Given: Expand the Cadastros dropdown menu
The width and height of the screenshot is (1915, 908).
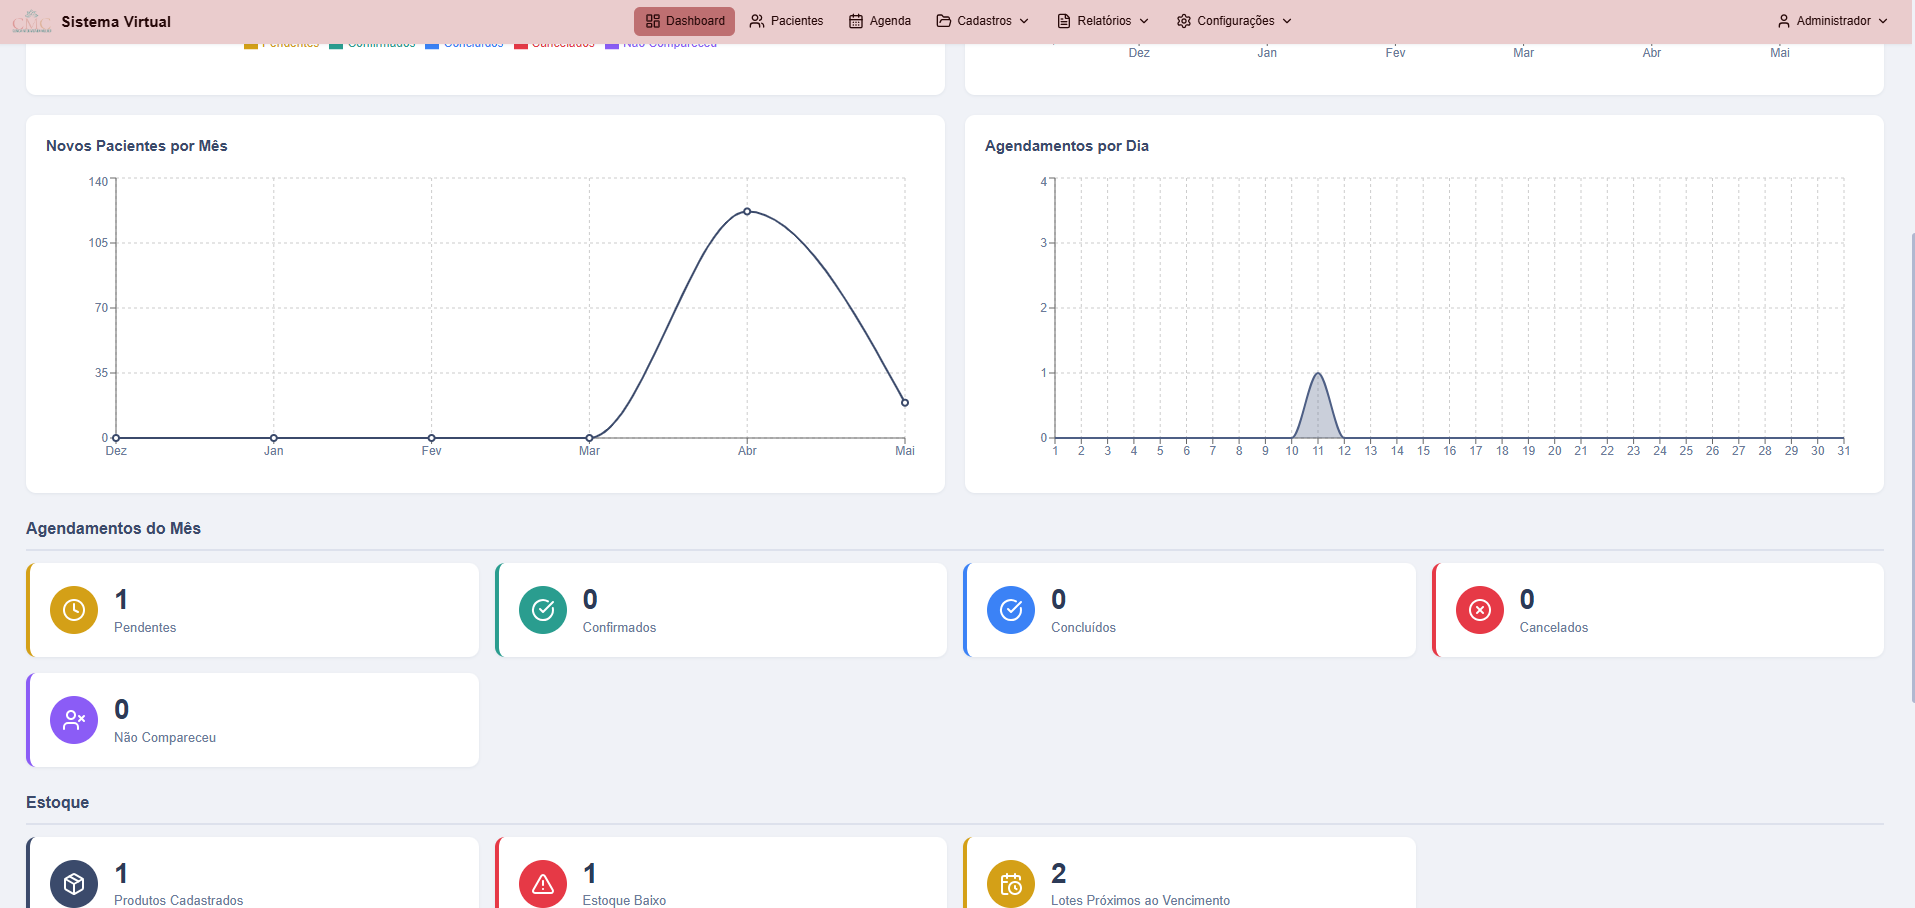Looking at the screenshot, I should pyautogui.click(x=982, y=21).
